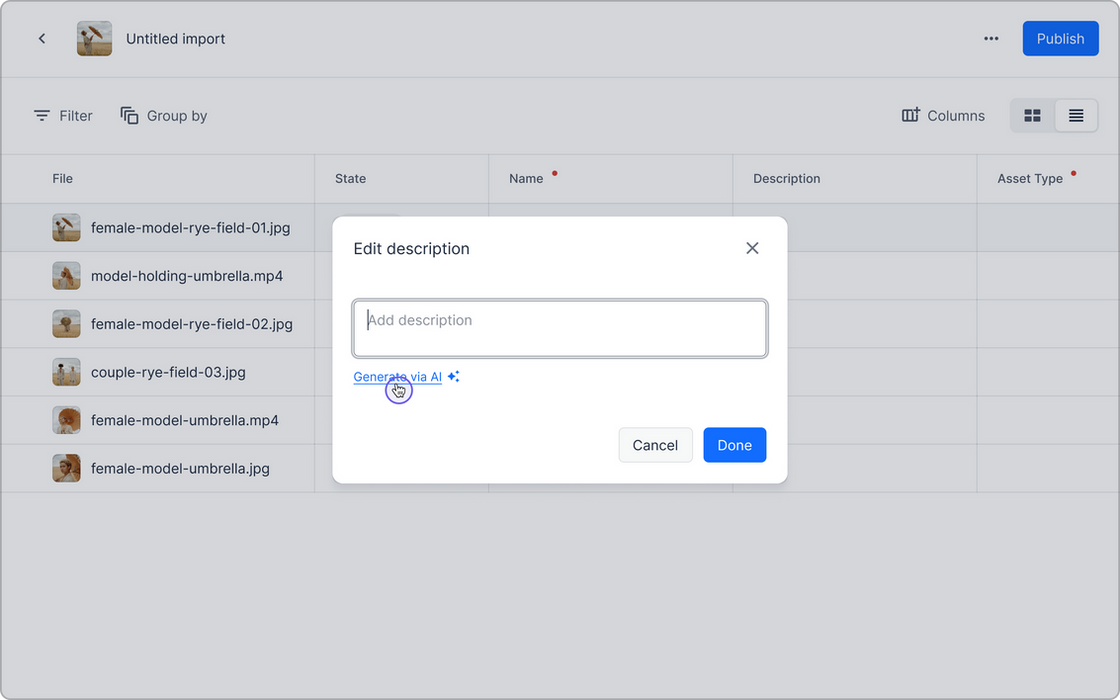Open the three-dot more options menu
This screenshot has width=1120, height=700.
click(991, 39)
